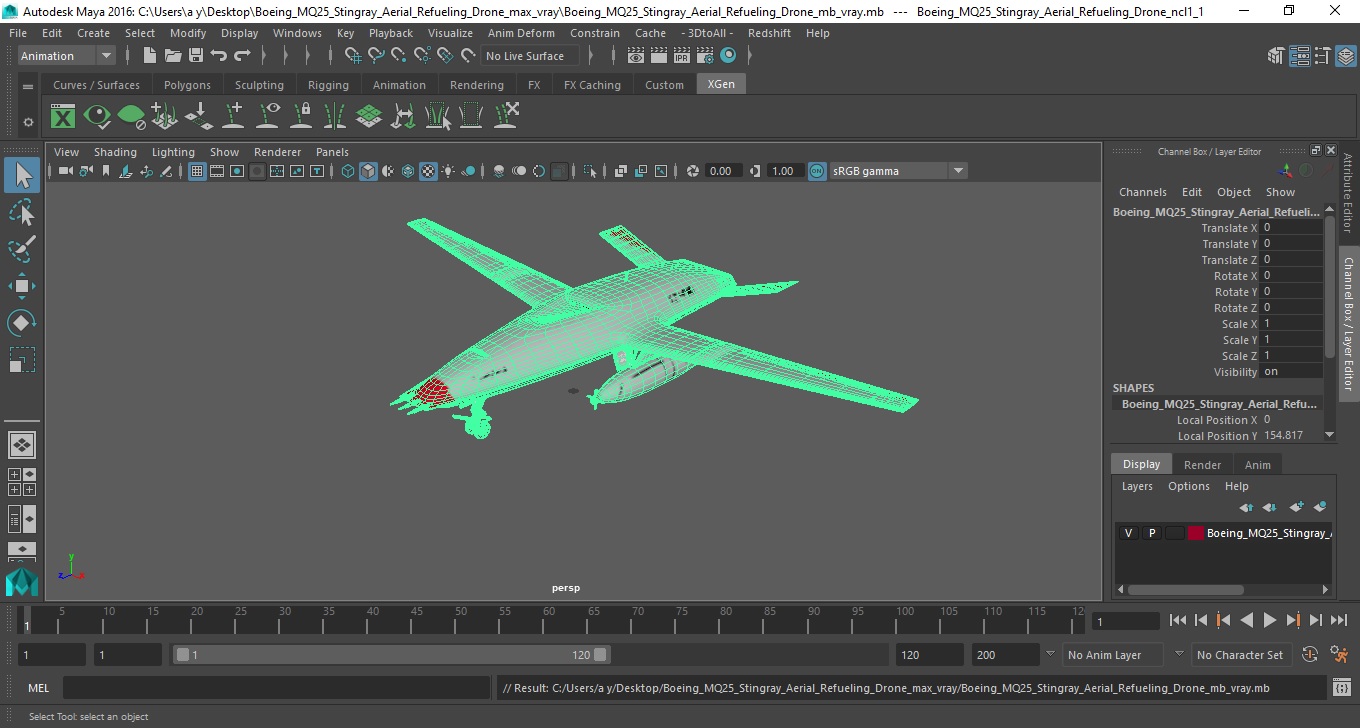Activate the Rotate tool

(22, 323)
